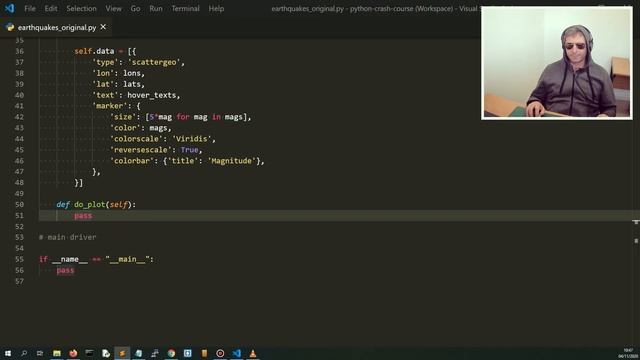Open the Go menu
Screen dimensions: 640x360
(x=136, y=8)
